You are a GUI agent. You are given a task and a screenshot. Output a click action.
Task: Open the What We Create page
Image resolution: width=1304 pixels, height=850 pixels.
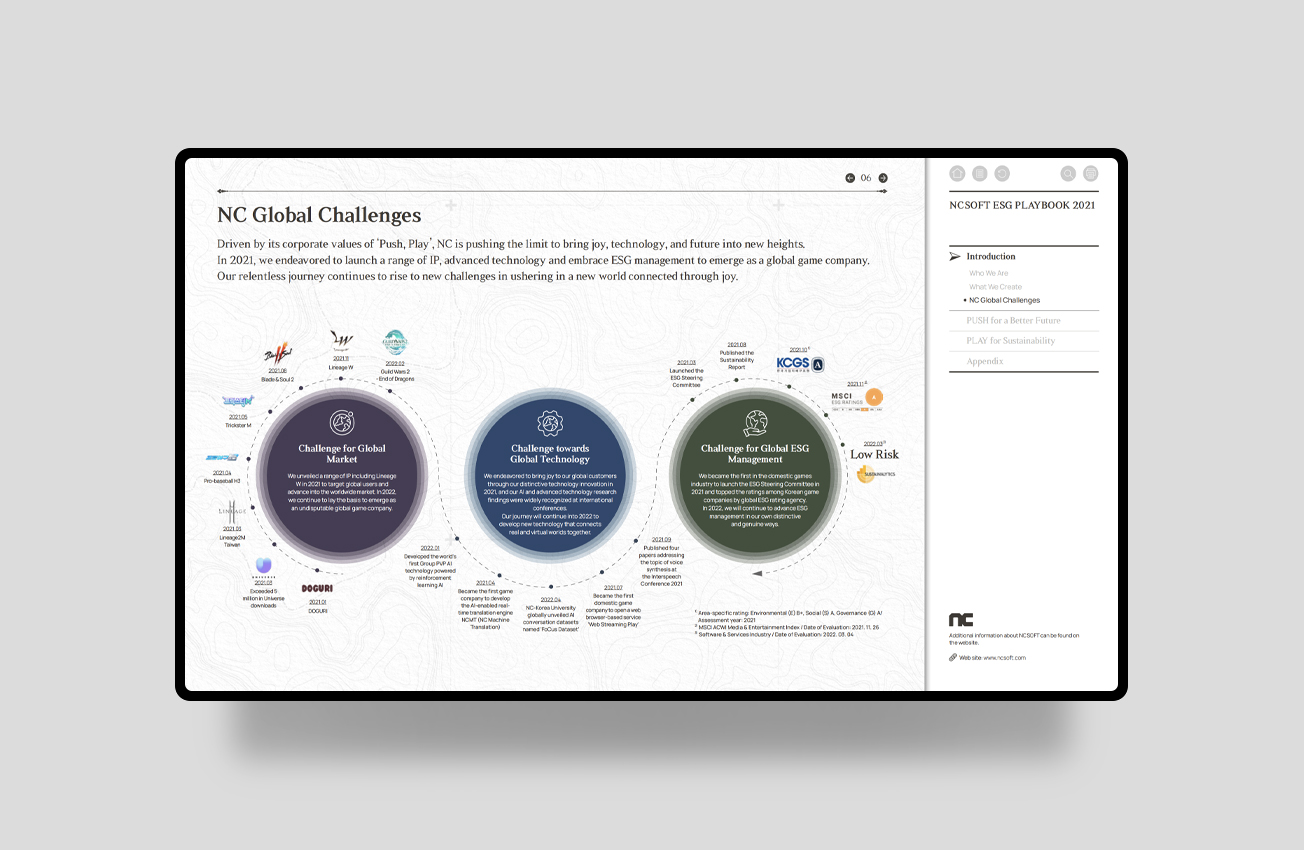click(x=995, y=287)
